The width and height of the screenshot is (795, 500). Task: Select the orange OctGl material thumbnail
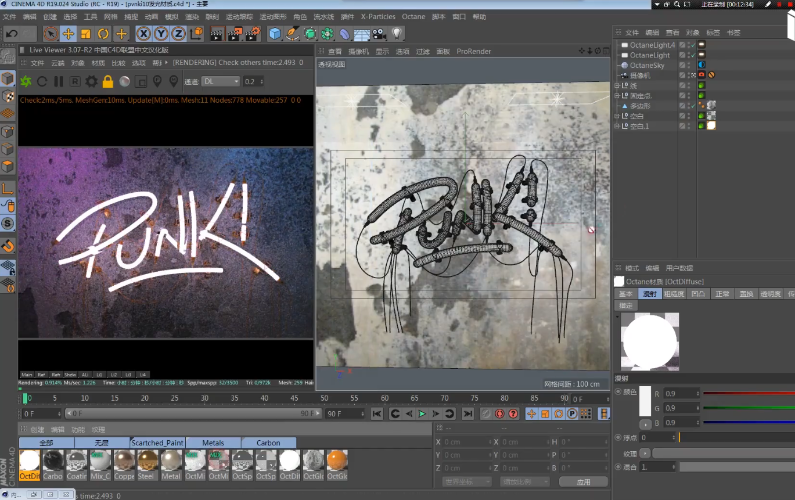click(x=337, y=461)
